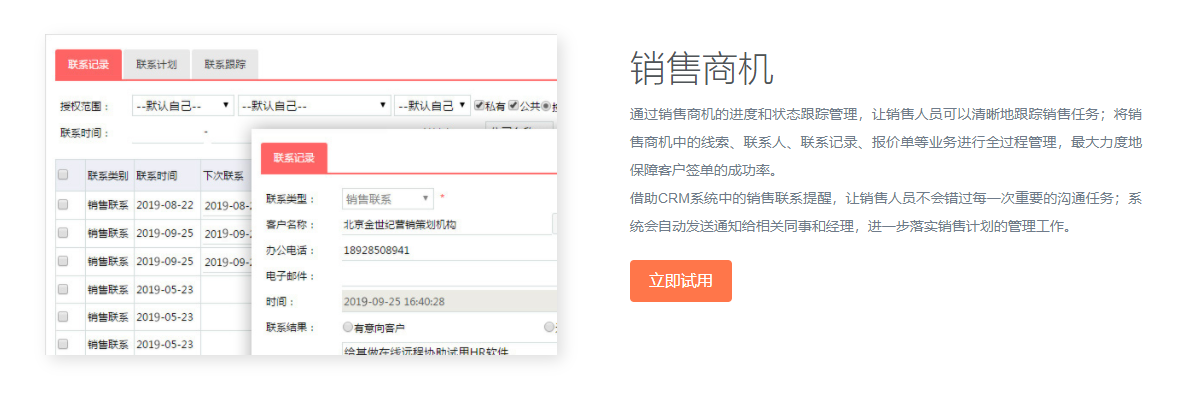Click the 2019-08-22 date cell
Image resolution: width=1183 pixels, height=393 pixels.
coord(164,204)
